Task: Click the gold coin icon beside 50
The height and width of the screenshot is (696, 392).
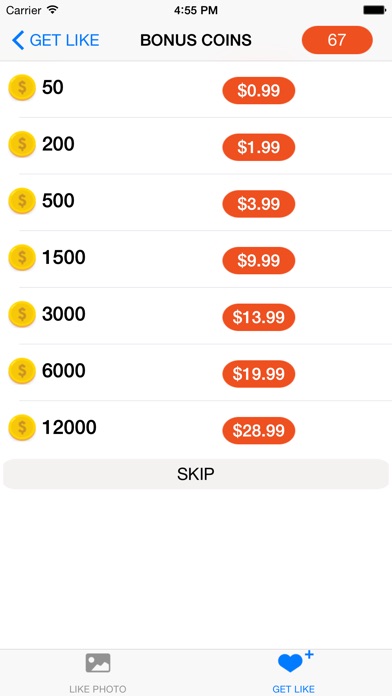Action: tap(22, 88)
